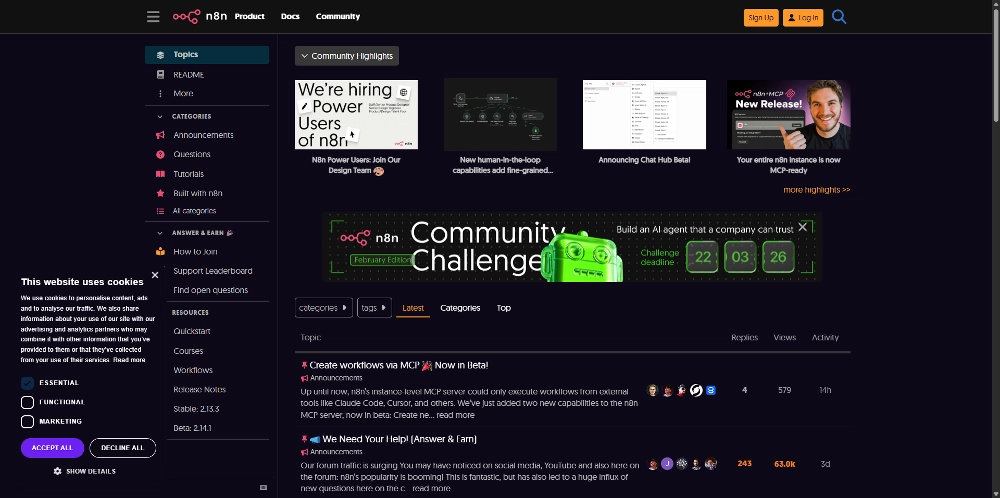
Task: Click the Announcements megaphone icon in sidebar
Action: click(161, 135)
